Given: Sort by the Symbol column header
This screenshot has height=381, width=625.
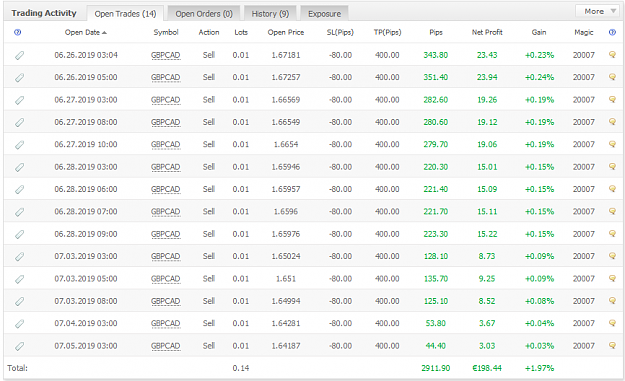Looking at the screenshot, I should [166, 32].
